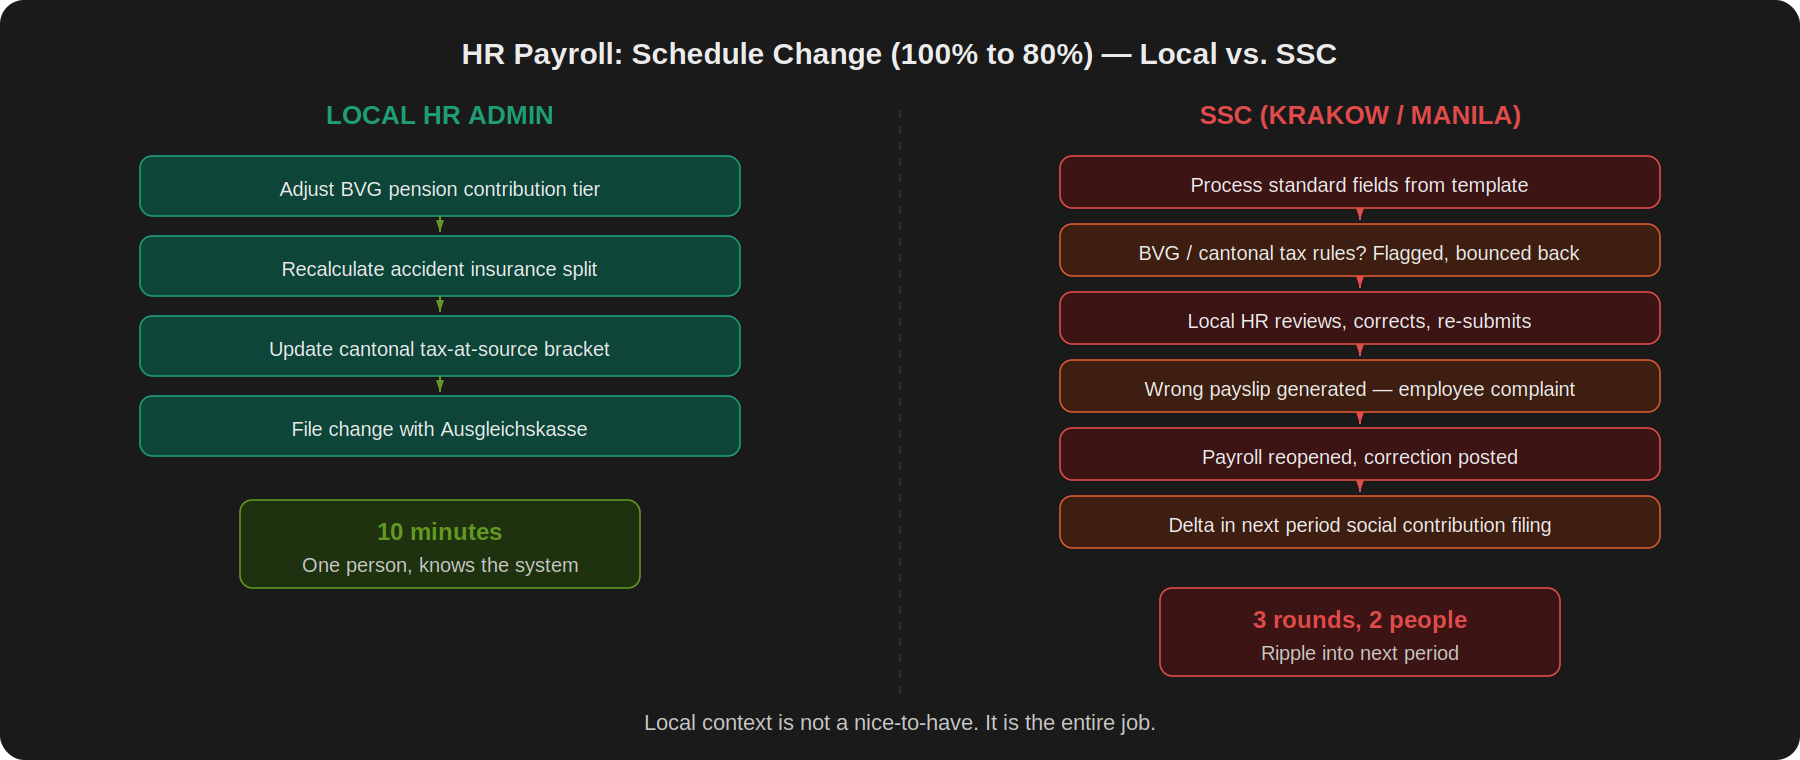Click the 'One person, knows the system' text
Screen dimensions: 1800x760
pos(440,565)
